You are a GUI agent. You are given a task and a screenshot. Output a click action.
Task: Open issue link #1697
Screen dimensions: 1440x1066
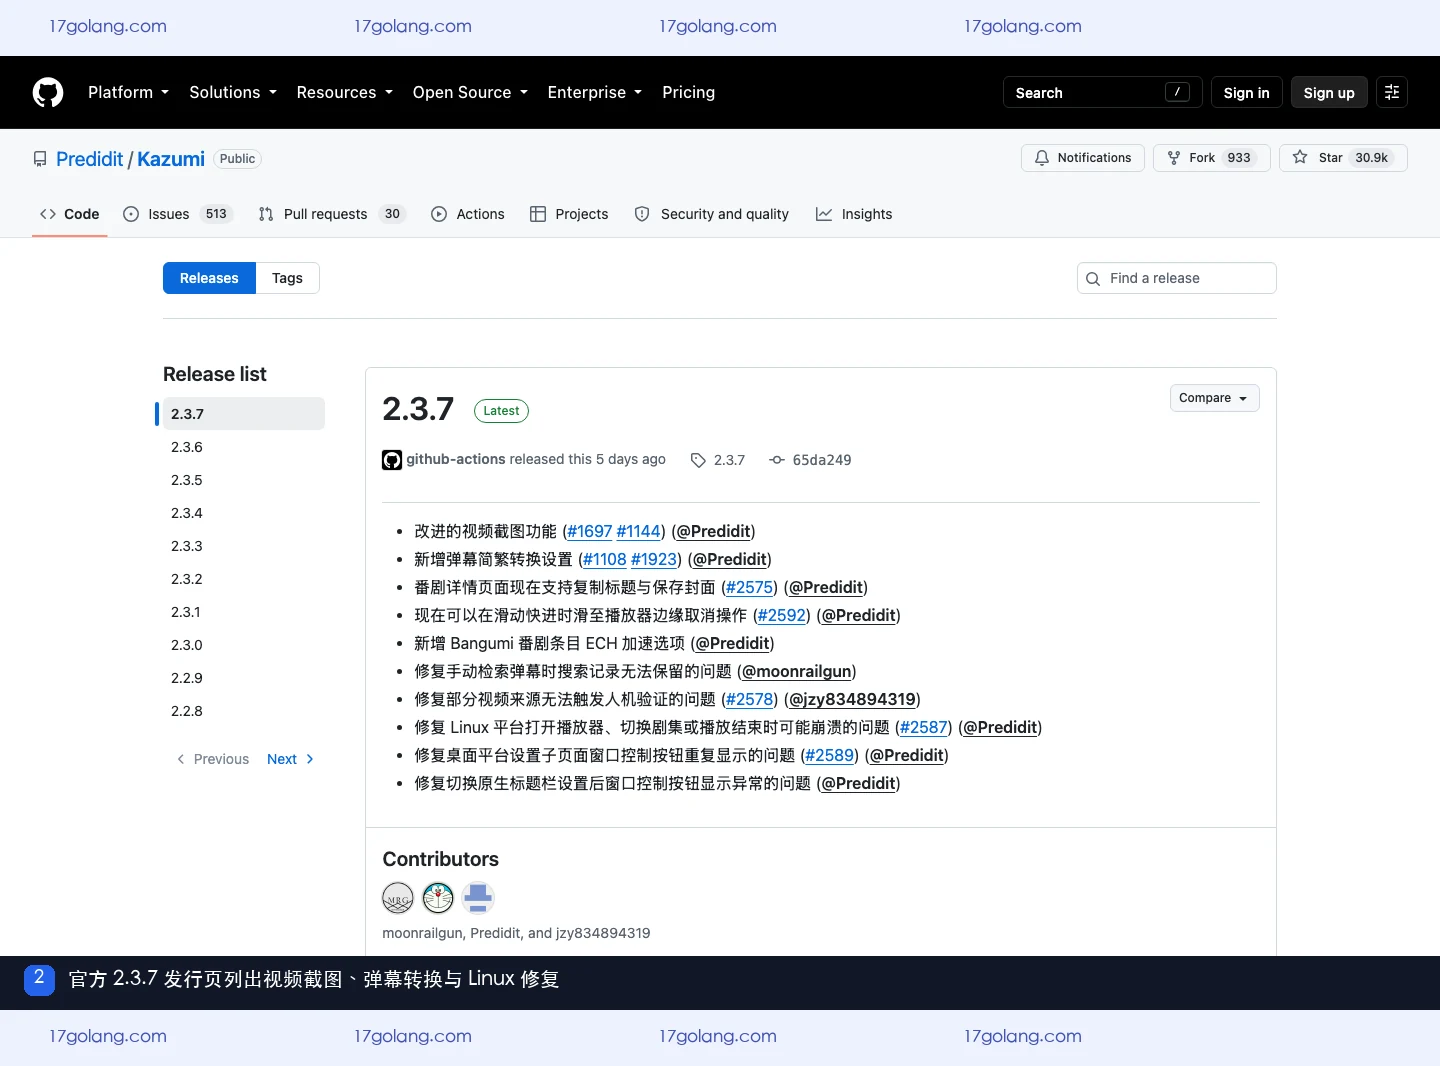589,531
